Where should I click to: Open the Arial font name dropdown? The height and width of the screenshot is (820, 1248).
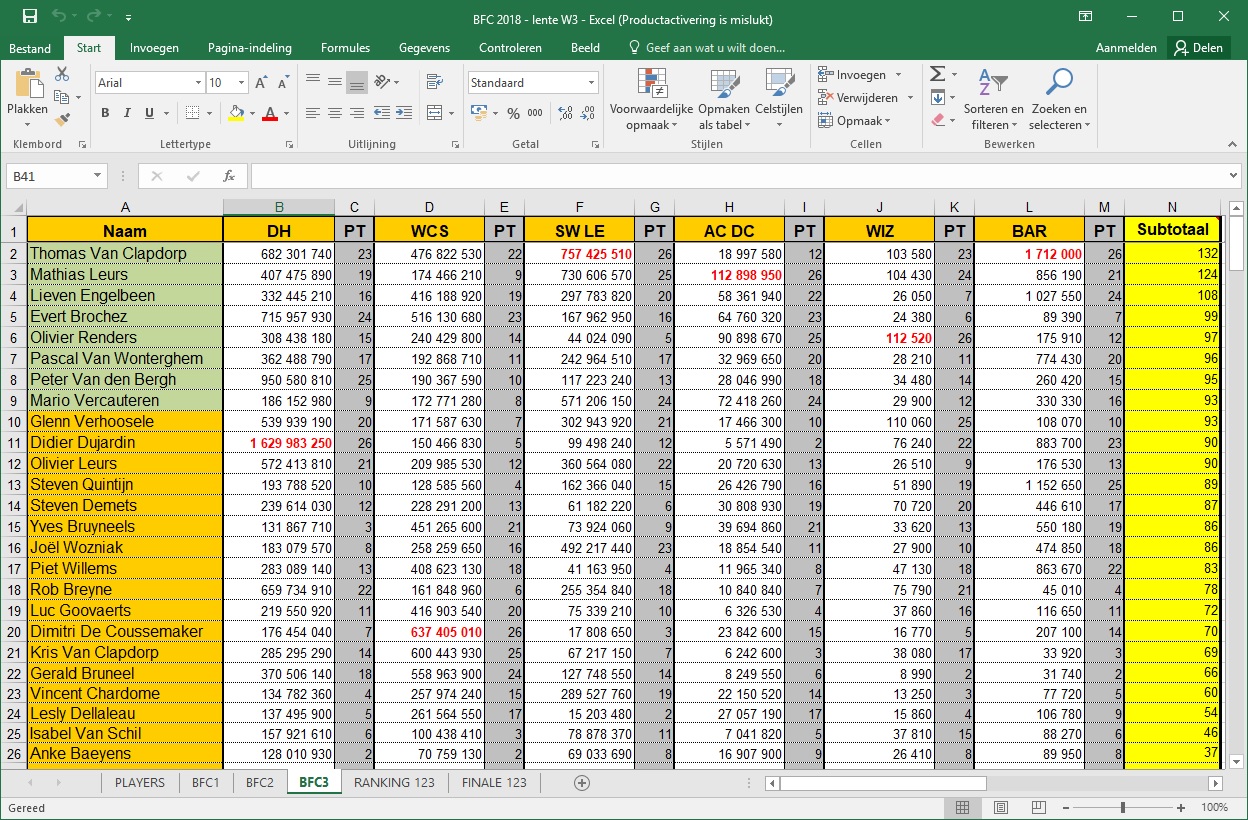(x=197, y=83)
